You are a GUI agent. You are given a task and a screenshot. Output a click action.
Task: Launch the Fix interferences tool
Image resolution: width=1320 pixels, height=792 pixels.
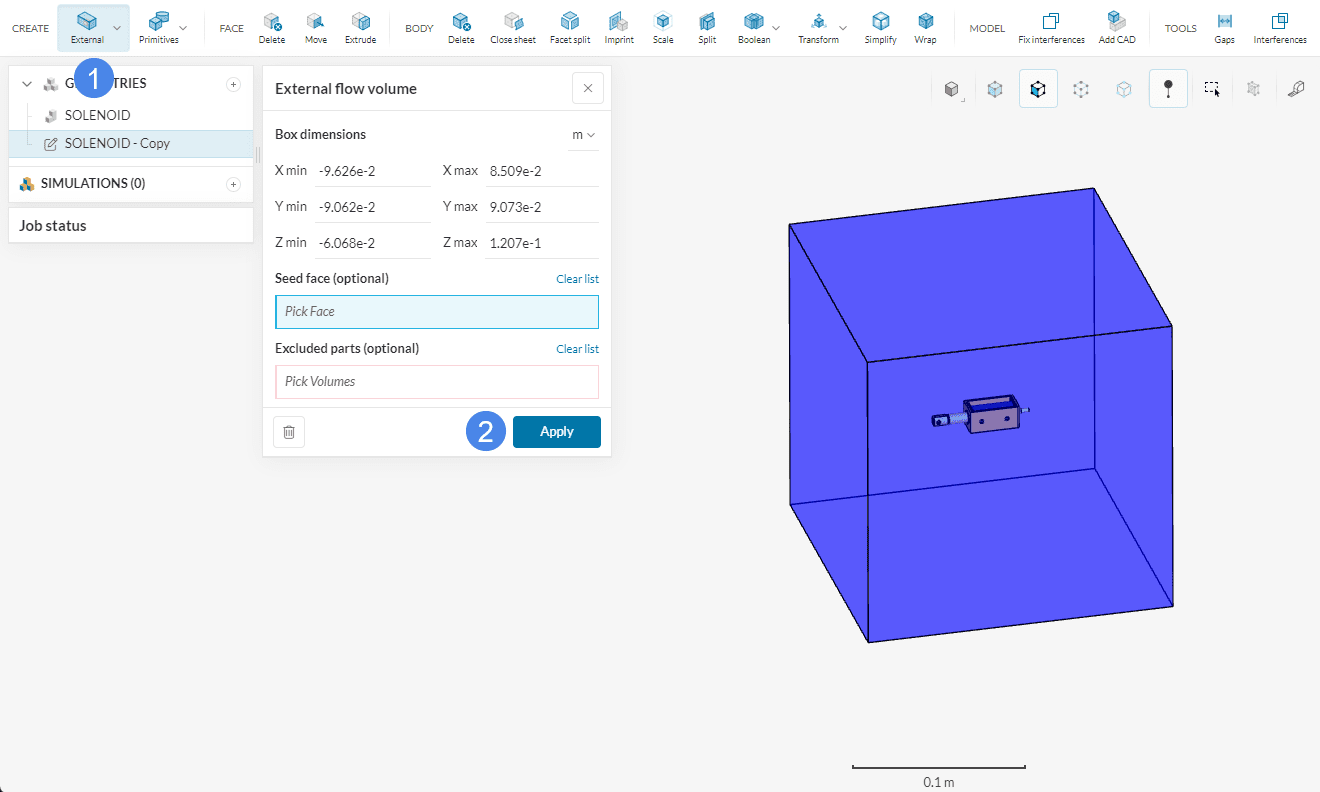click(x=1051, y=27)
